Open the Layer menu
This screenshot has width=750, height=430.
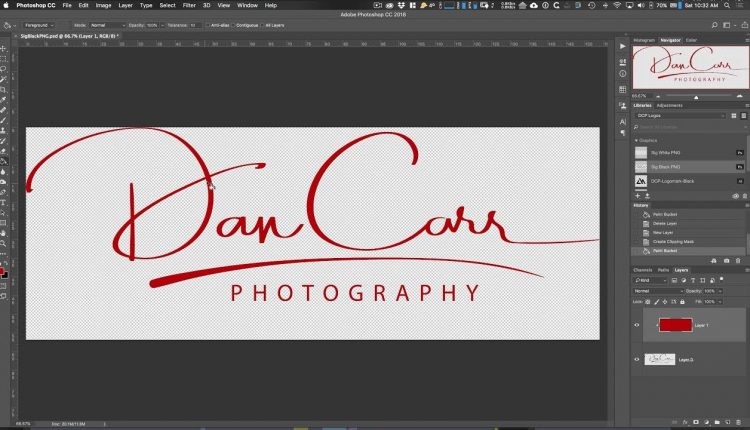click(x=125, y=5)
